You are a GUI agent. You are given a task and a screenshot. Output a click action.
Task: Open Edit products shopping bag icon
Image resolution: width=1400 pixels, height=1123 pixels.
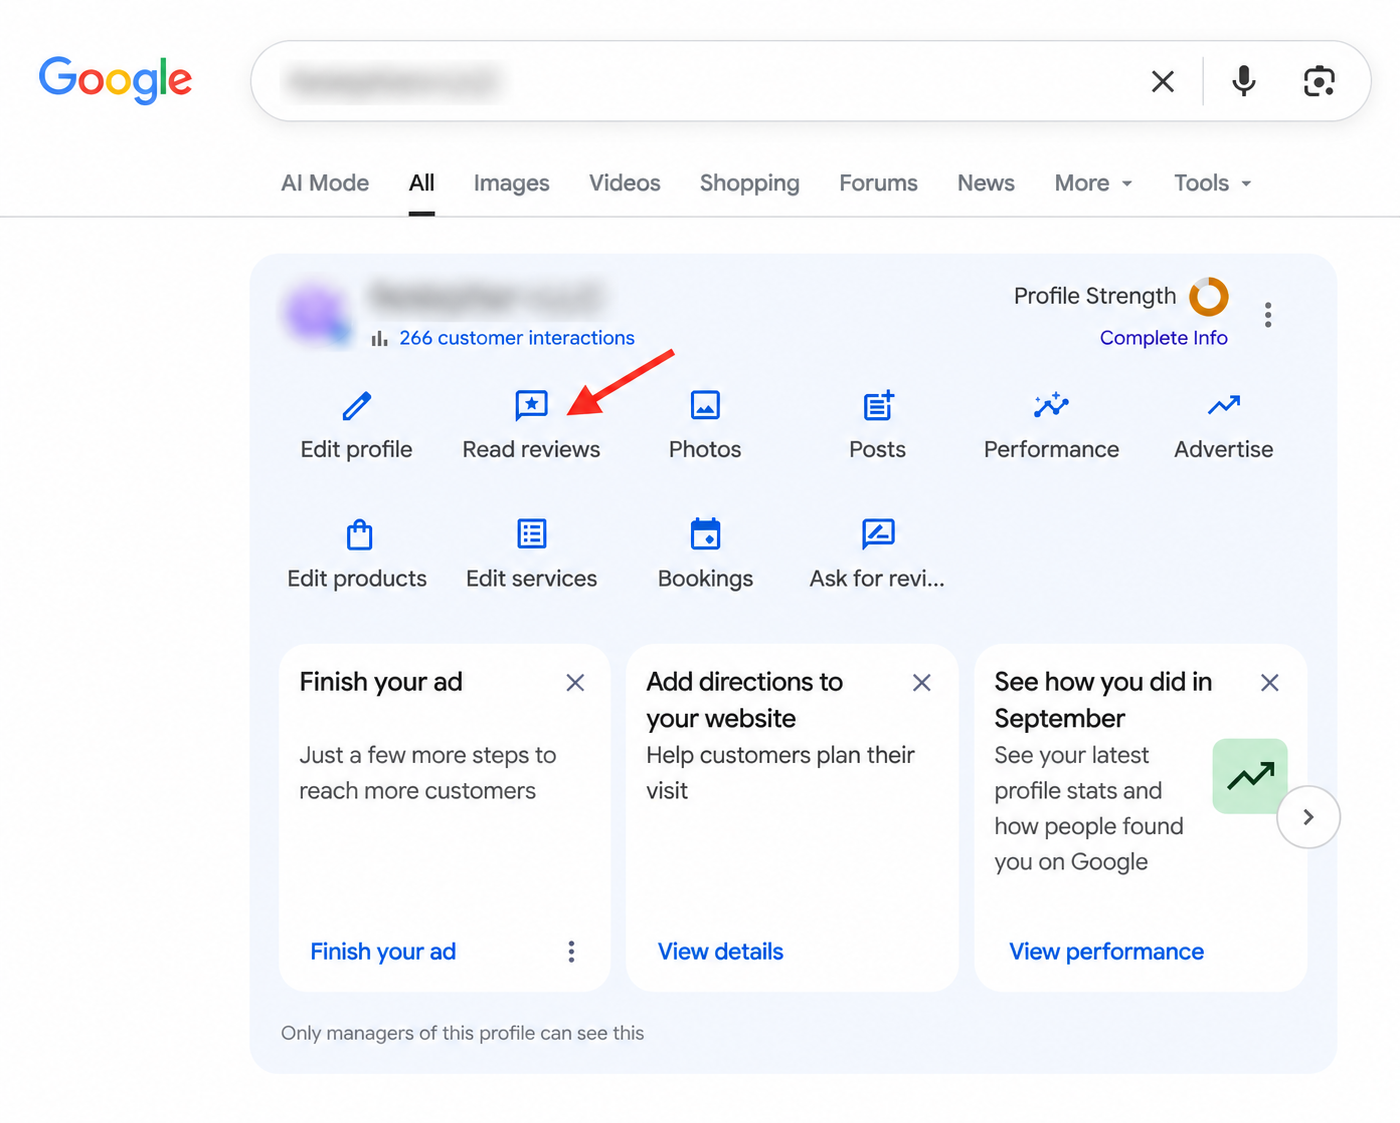[359, 535]
